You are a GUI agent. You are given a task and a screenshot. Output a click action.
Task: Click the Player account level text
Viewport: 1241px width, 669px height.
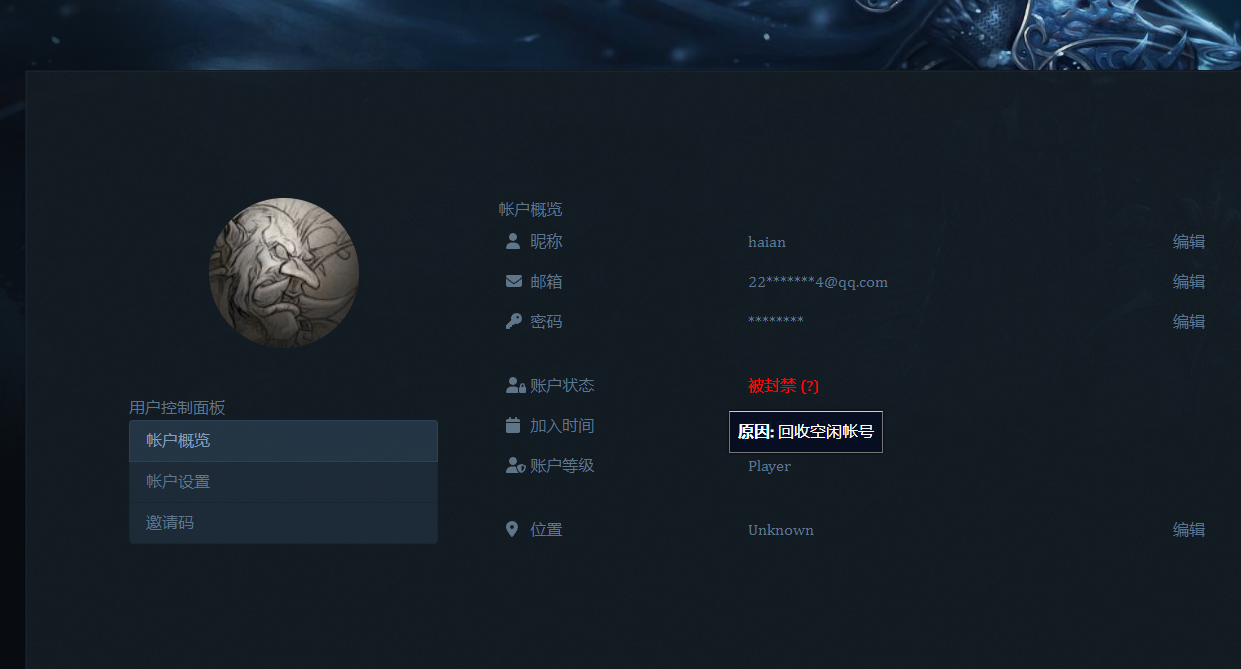click(769, 466)
